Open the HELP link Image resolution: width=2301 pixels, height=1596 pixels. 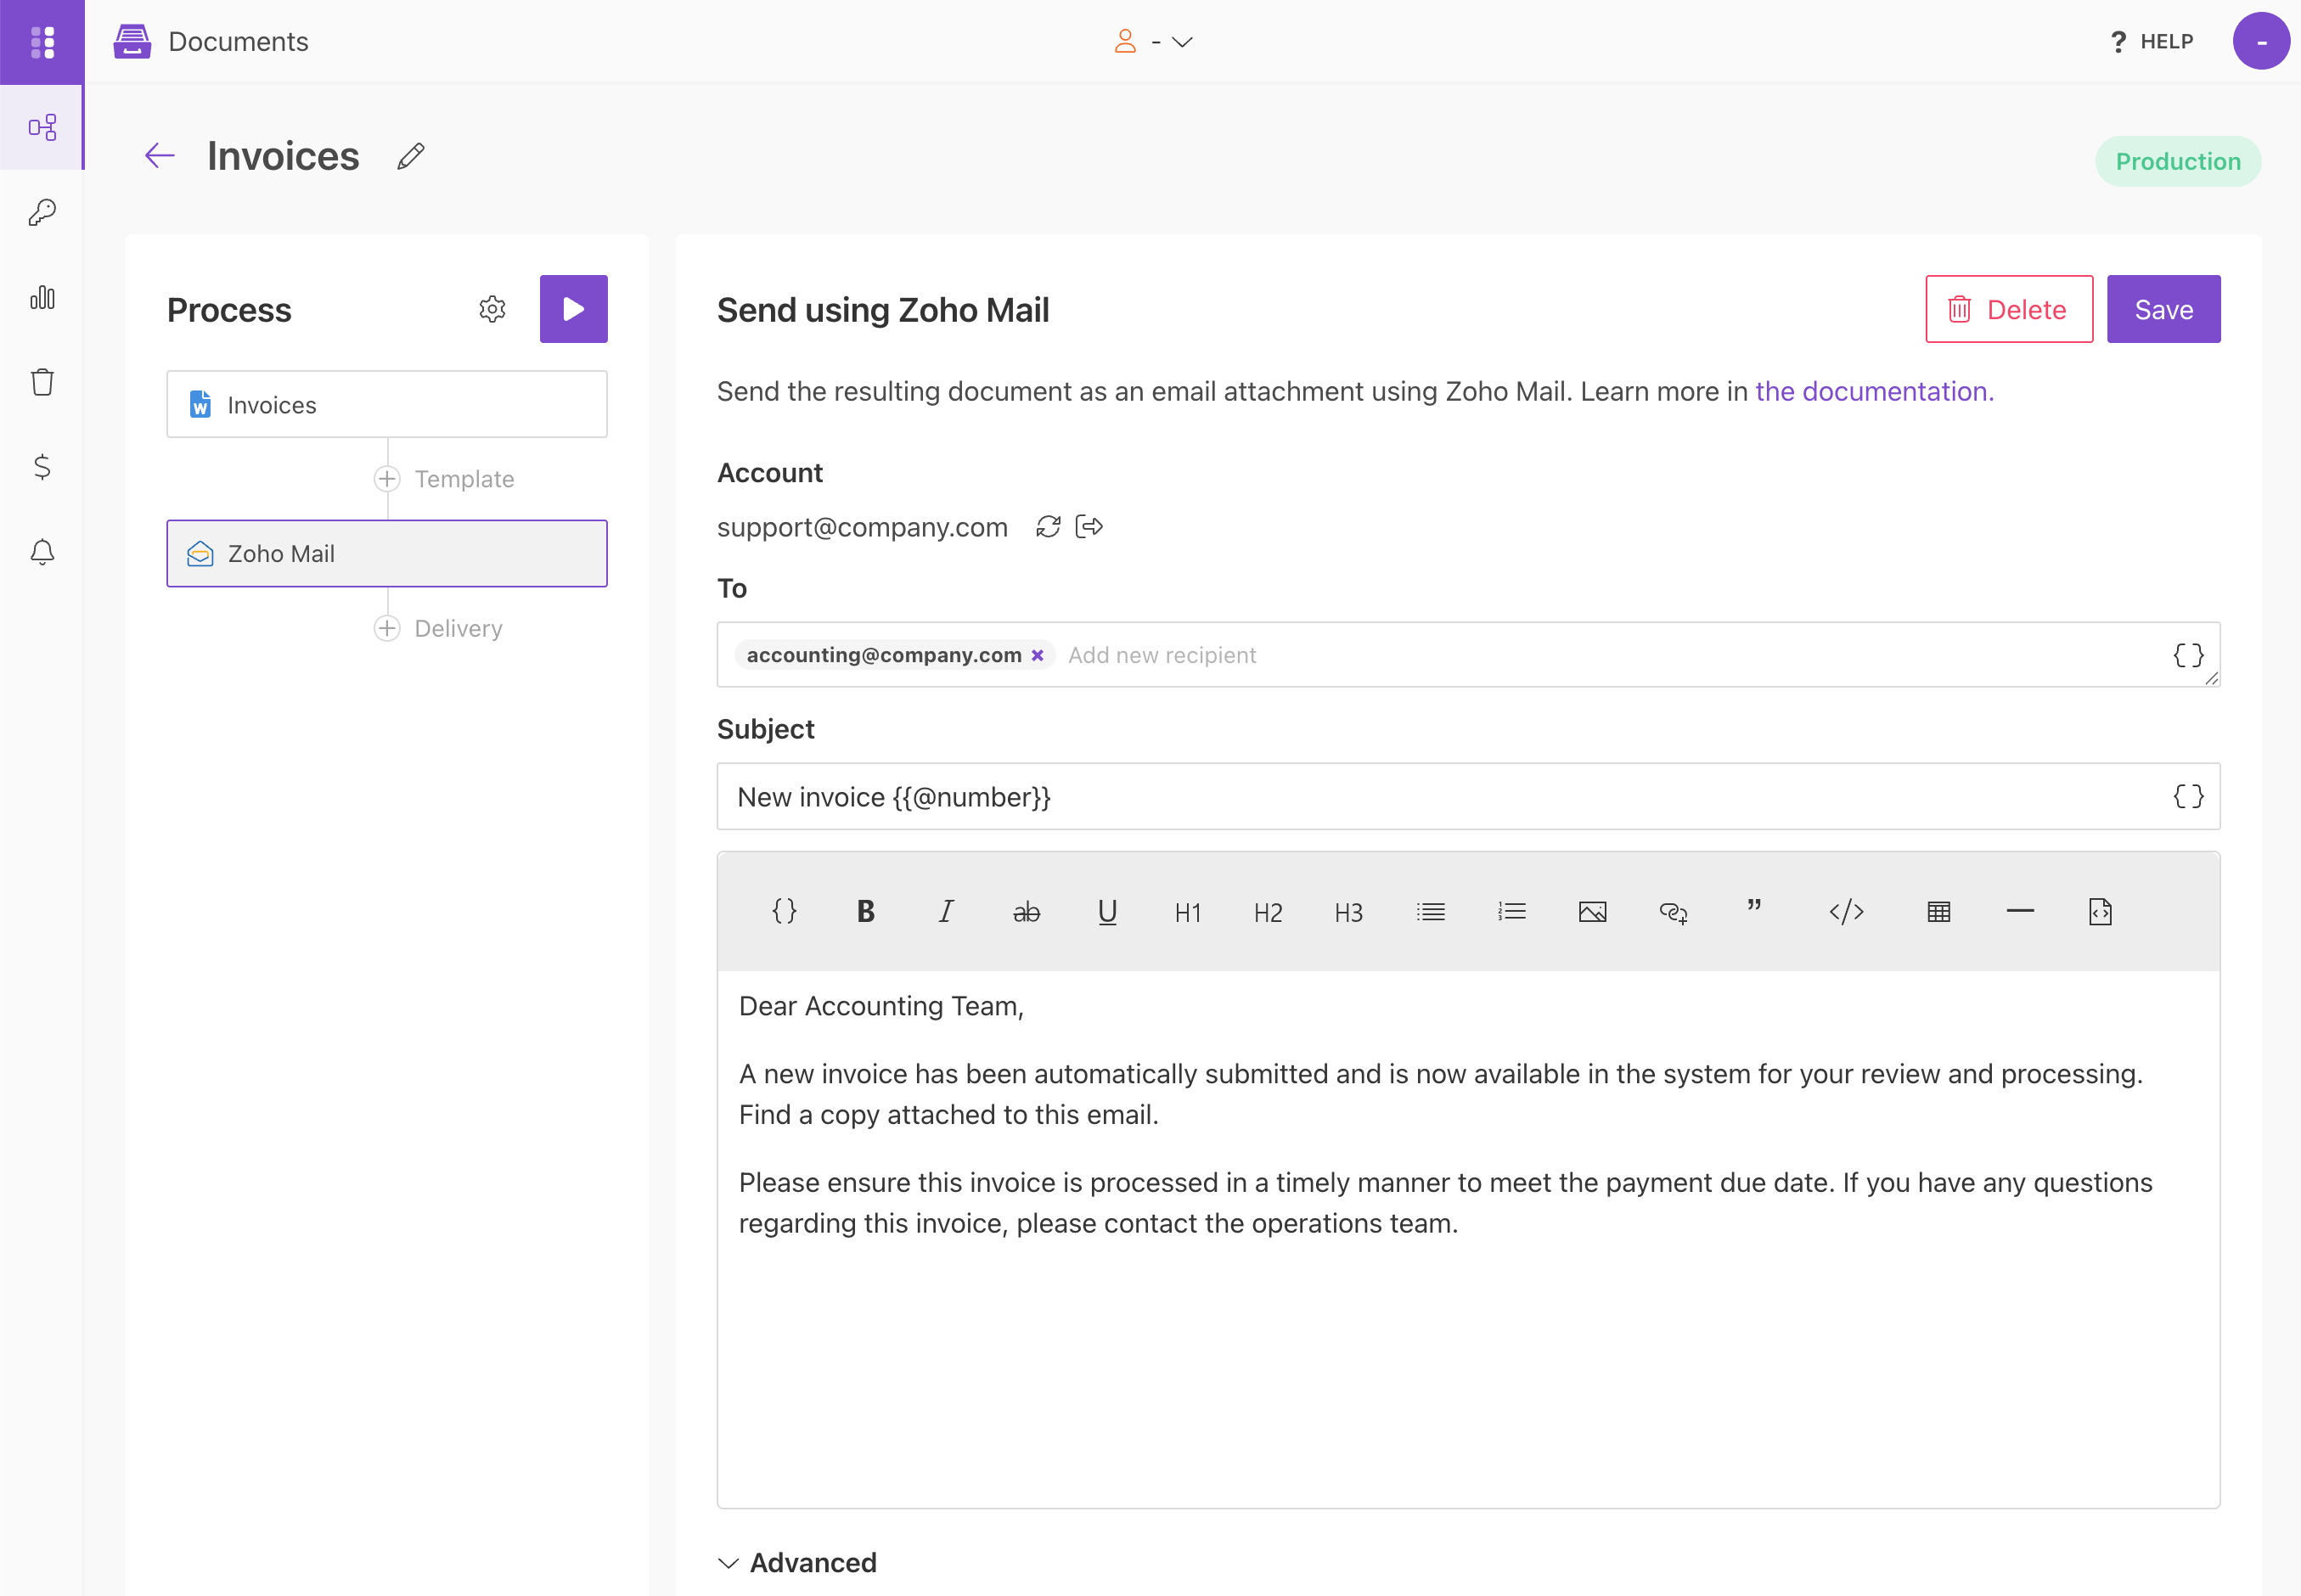2151,42
